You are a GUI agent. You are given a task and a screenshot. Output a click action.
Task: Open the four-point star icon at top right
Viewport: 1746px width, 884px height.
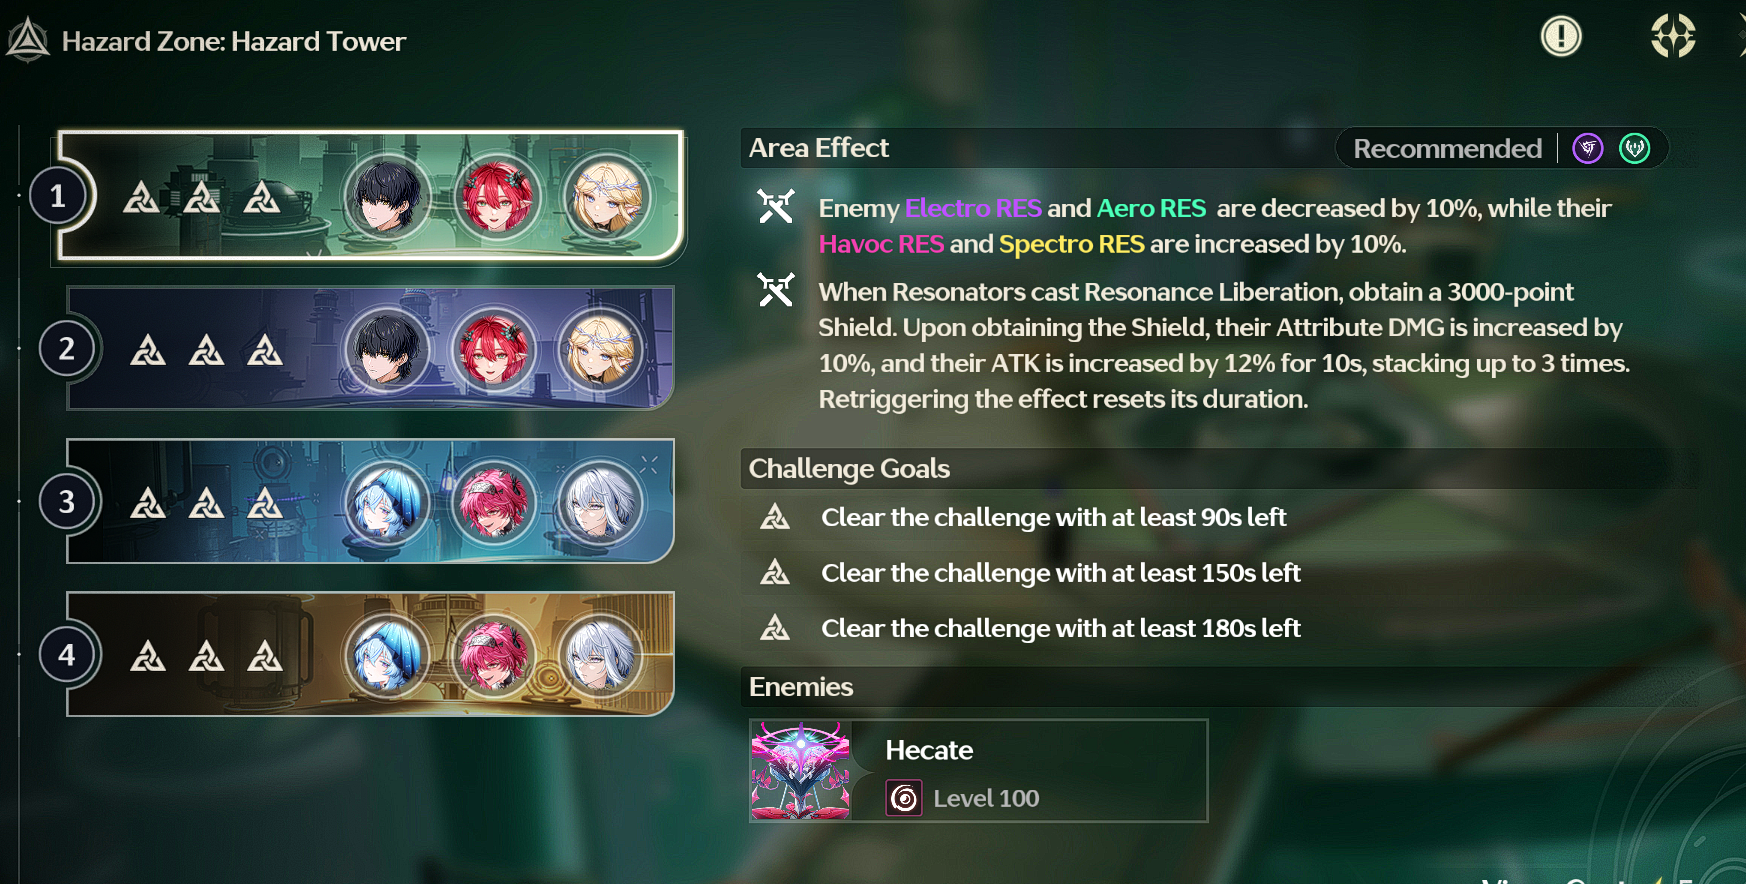(1672, 36)
